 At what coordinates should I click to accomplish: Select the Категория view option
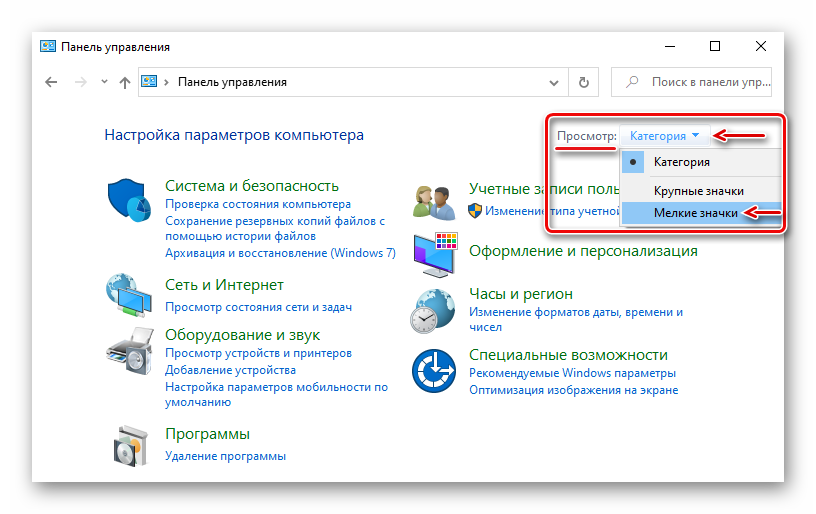pyautogui.click(x=700, y=162)
